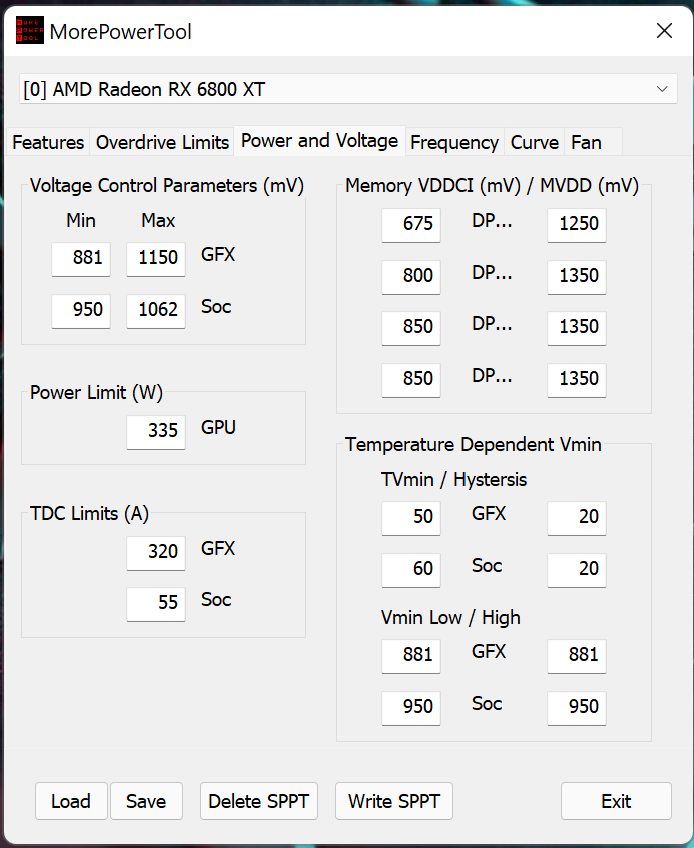Click the Soc Hystersis field showing 20

coord(577,570)
